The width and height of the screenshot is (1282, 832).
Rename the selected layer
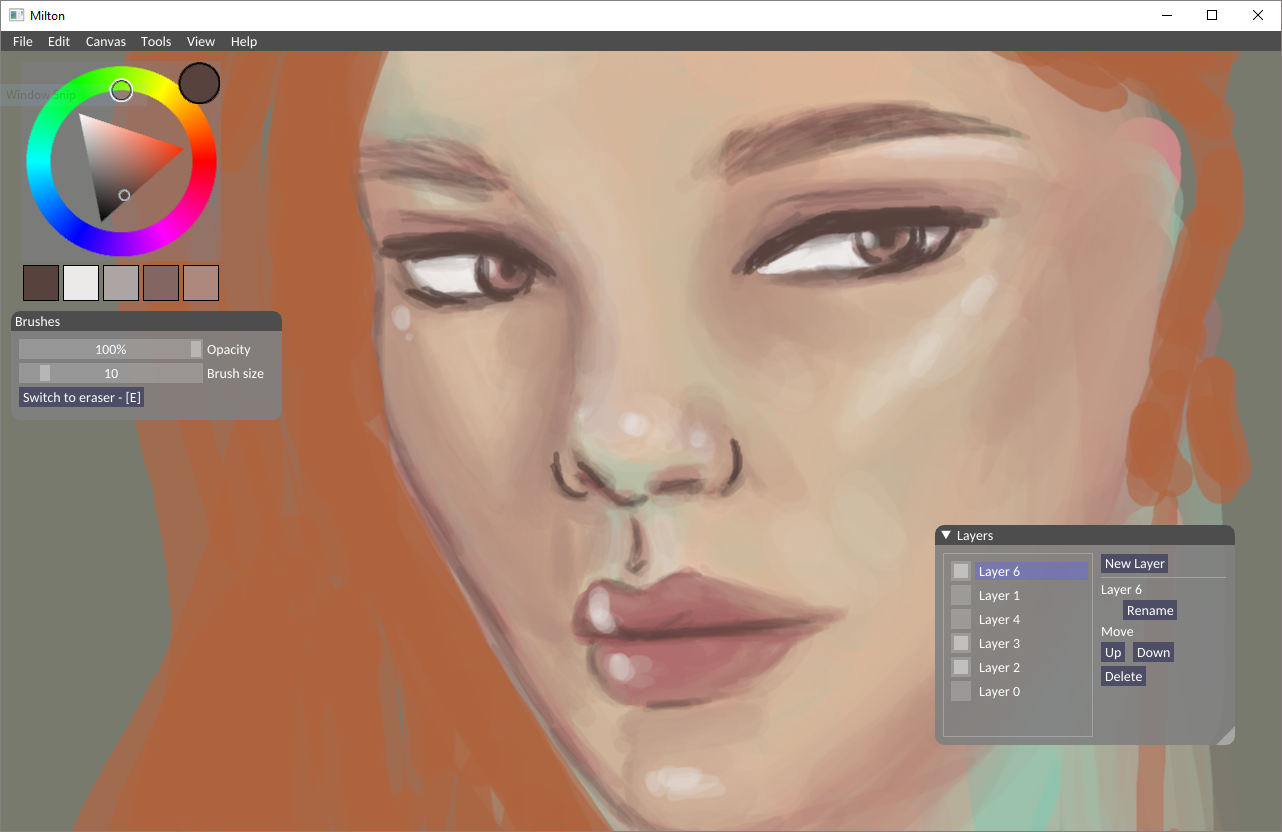(1150, 610)
